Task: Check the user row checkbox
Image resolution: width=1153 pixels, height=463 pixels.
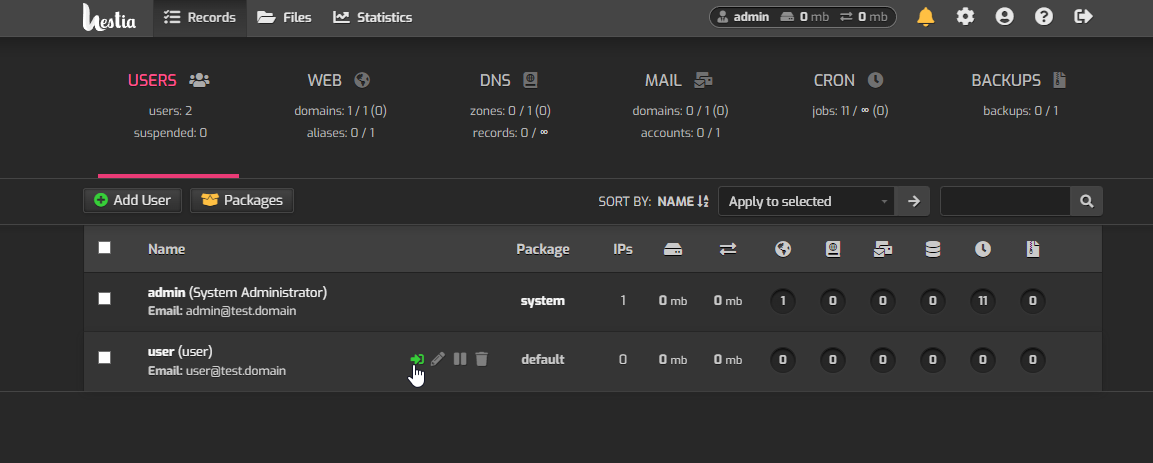Action: [104, 357]
